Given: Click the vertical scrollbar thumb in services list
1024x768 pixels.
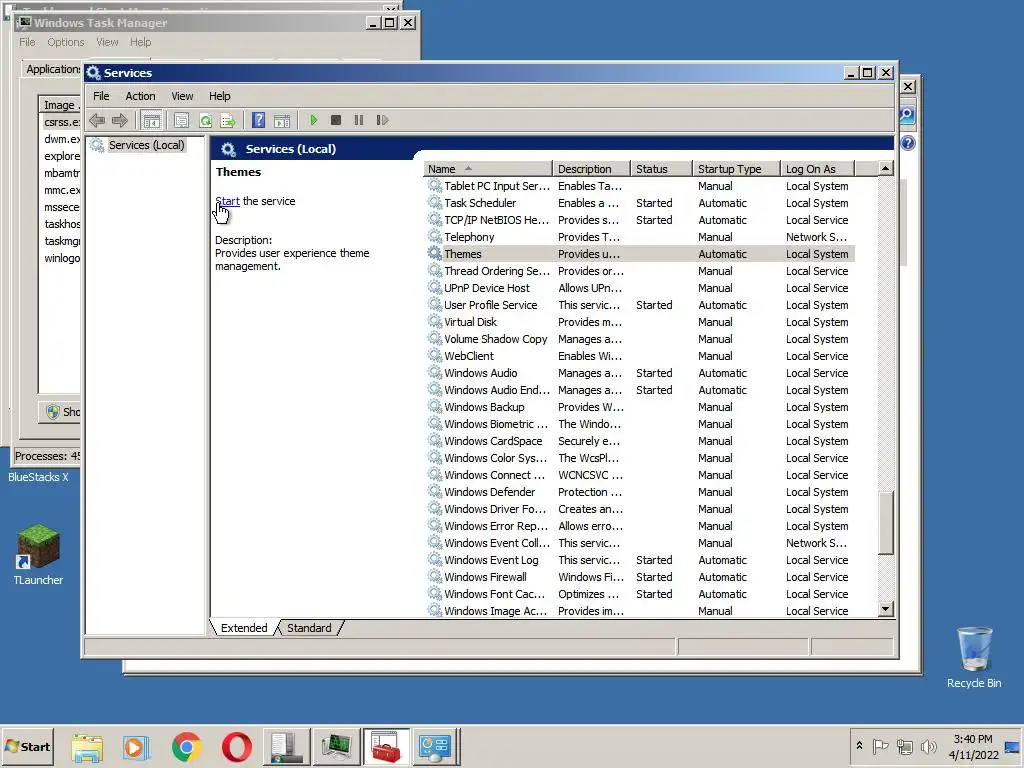Looking at the screenshot, I should point(885,523).
